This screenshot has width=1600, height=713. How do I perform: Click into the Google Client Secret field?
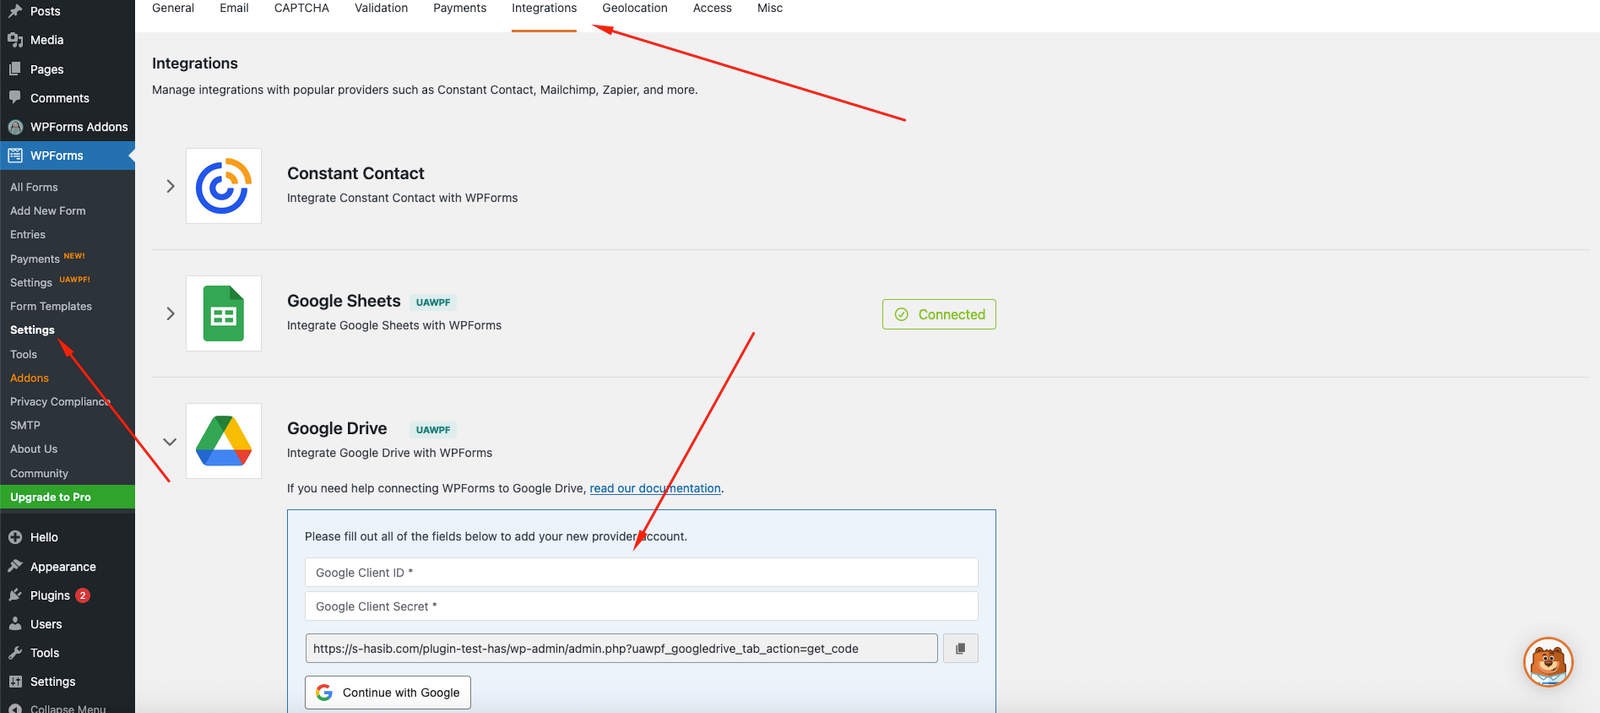click(641, 606)
